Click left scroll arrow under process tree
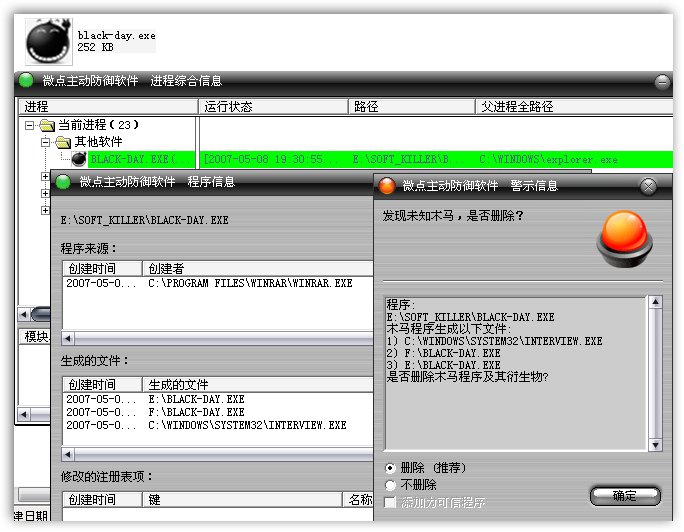The width and height of the screenshot is (684, 532). [x=24, y=314]
